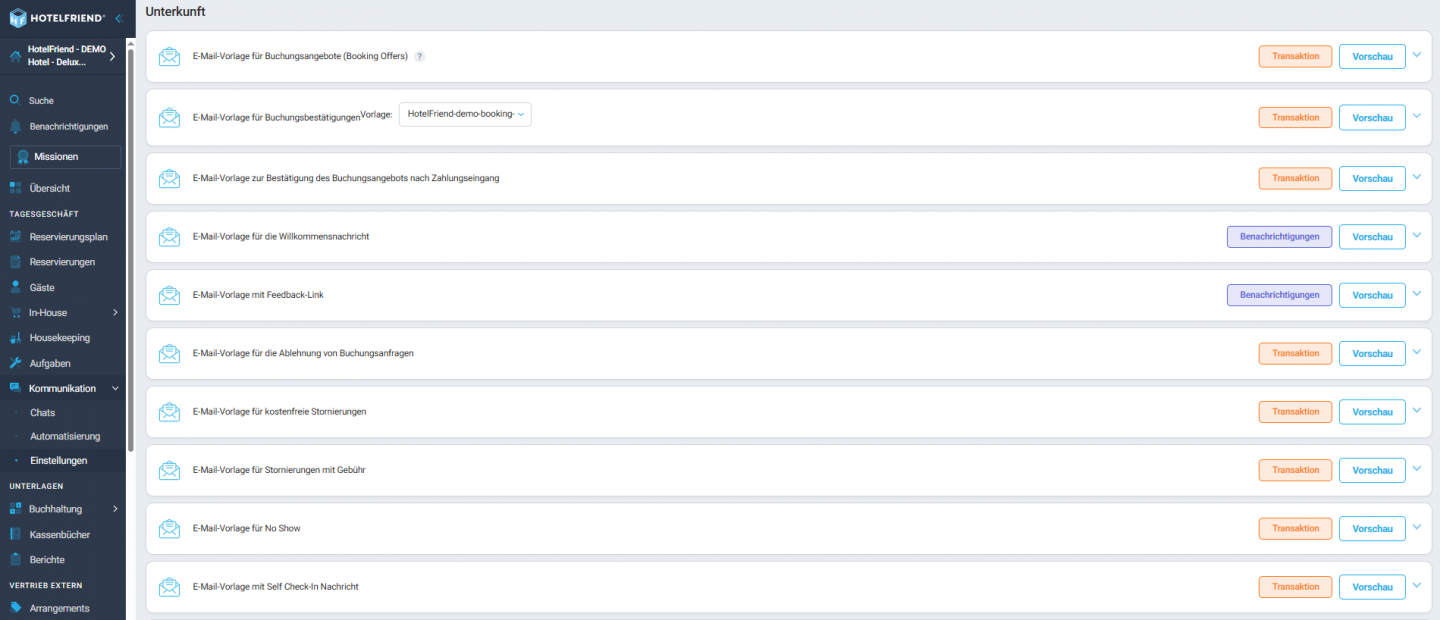Click Vorschau for kostenfreie Stornierungen template
1440x620 pixels.
point(1372,412)
